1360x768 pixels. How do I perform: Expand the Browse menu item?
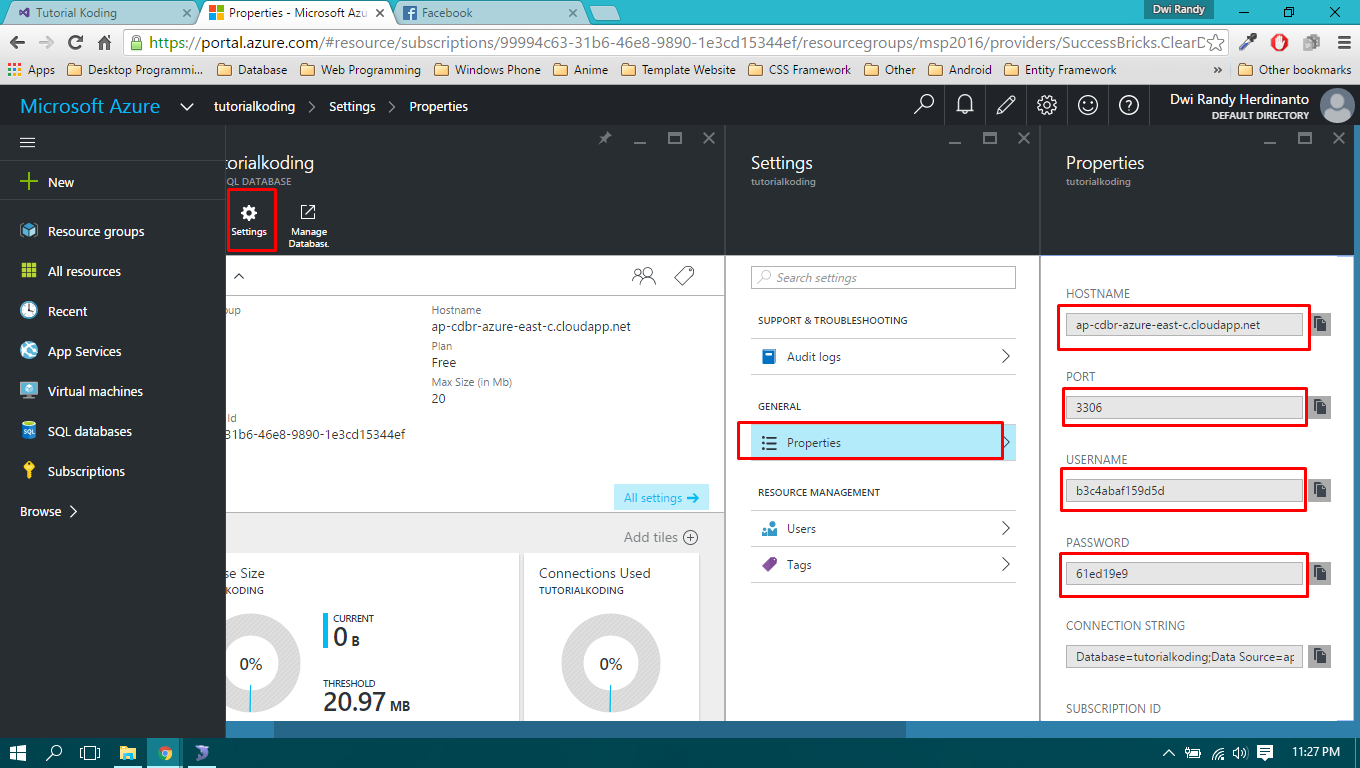[x=40, y=511]
